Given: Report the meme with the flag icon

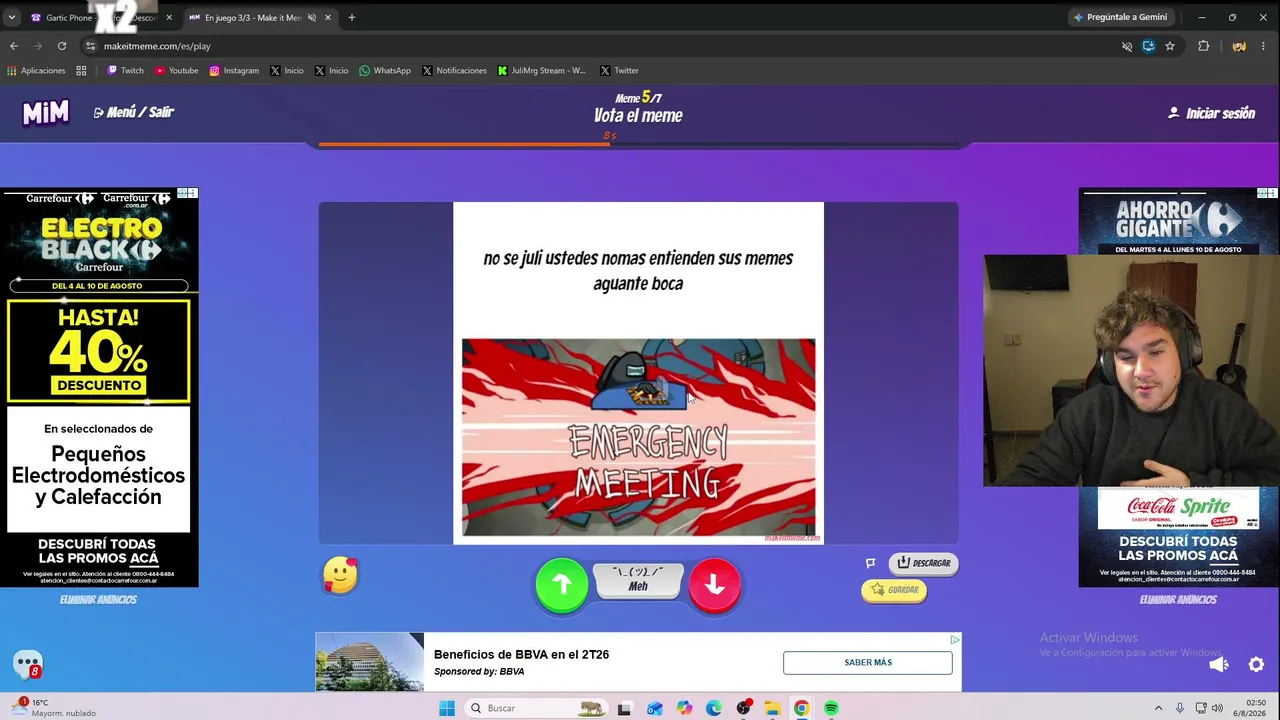Looking at the screenshot, I should pyautogui.click(x=870, y=563).
